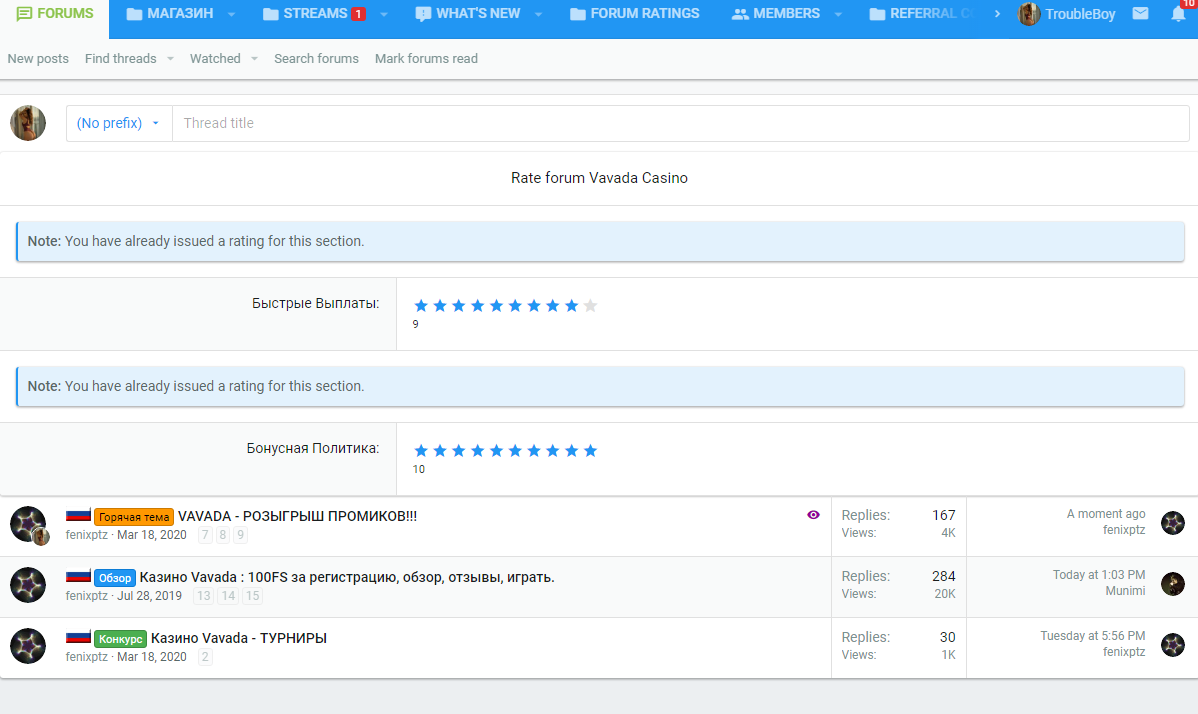
Task: Select the fifth star for Бонусная Политика
Action: coord(496,451)
